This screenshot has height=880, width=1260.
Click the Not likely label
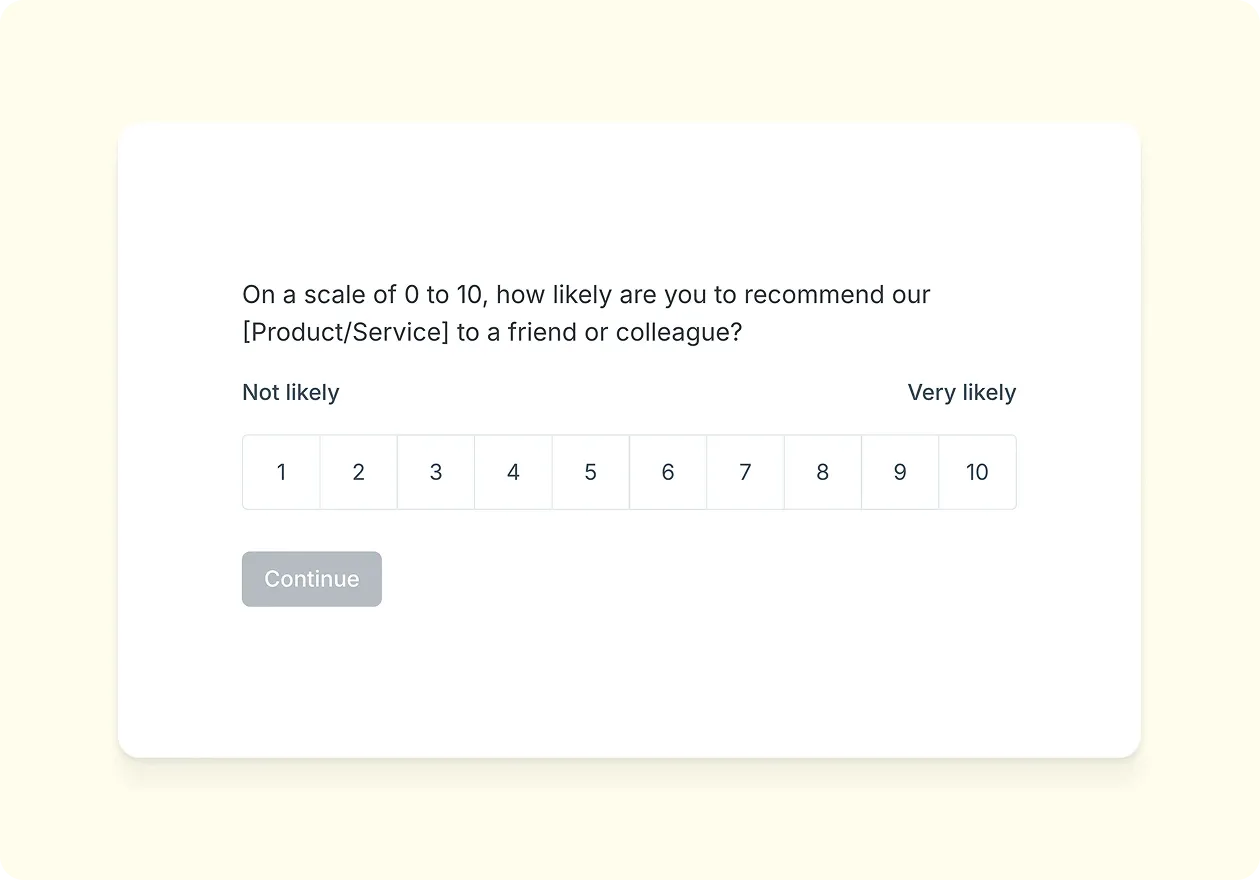tap(290, 392)
